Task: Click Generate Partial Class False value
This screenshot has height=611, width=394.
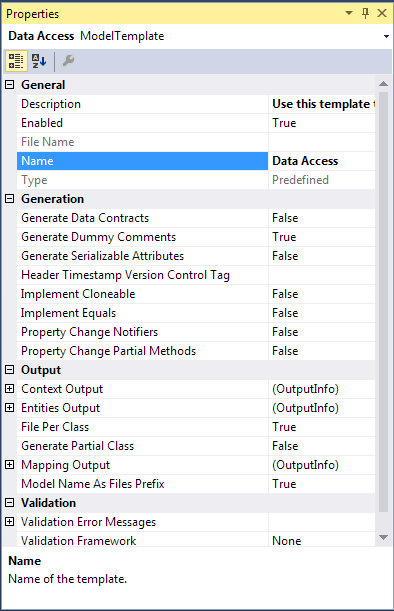Action: click(322, 446)
